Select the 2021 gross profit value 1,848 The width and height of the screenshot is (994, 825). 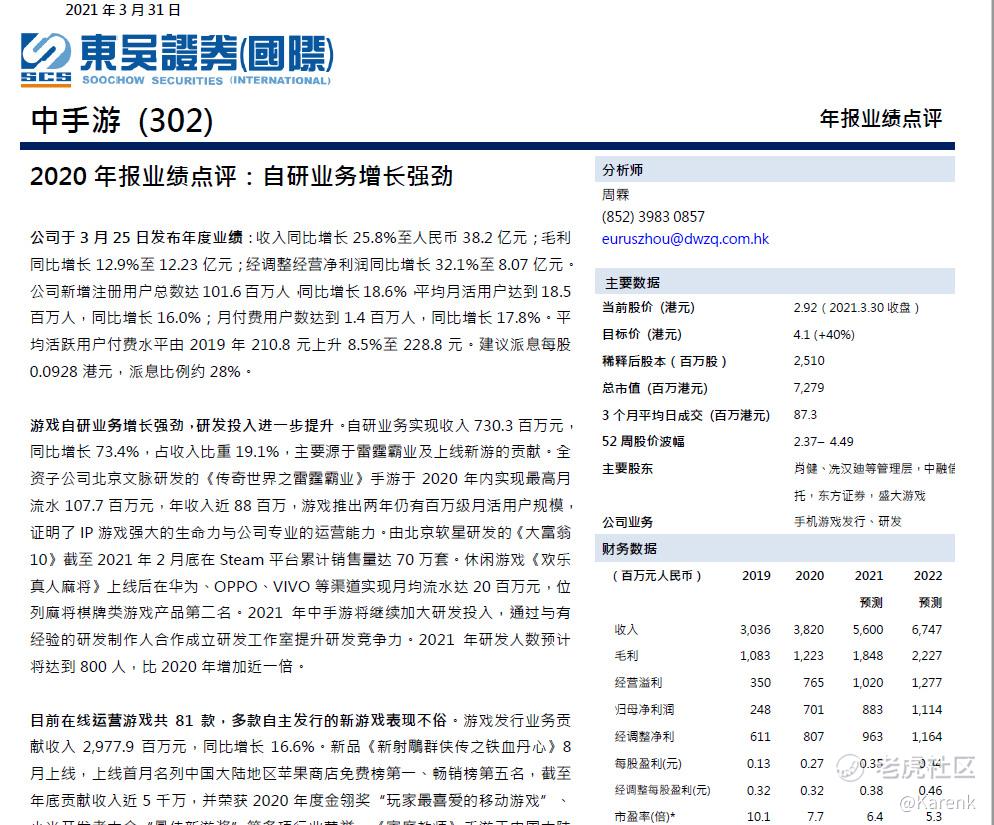[868, 656]
